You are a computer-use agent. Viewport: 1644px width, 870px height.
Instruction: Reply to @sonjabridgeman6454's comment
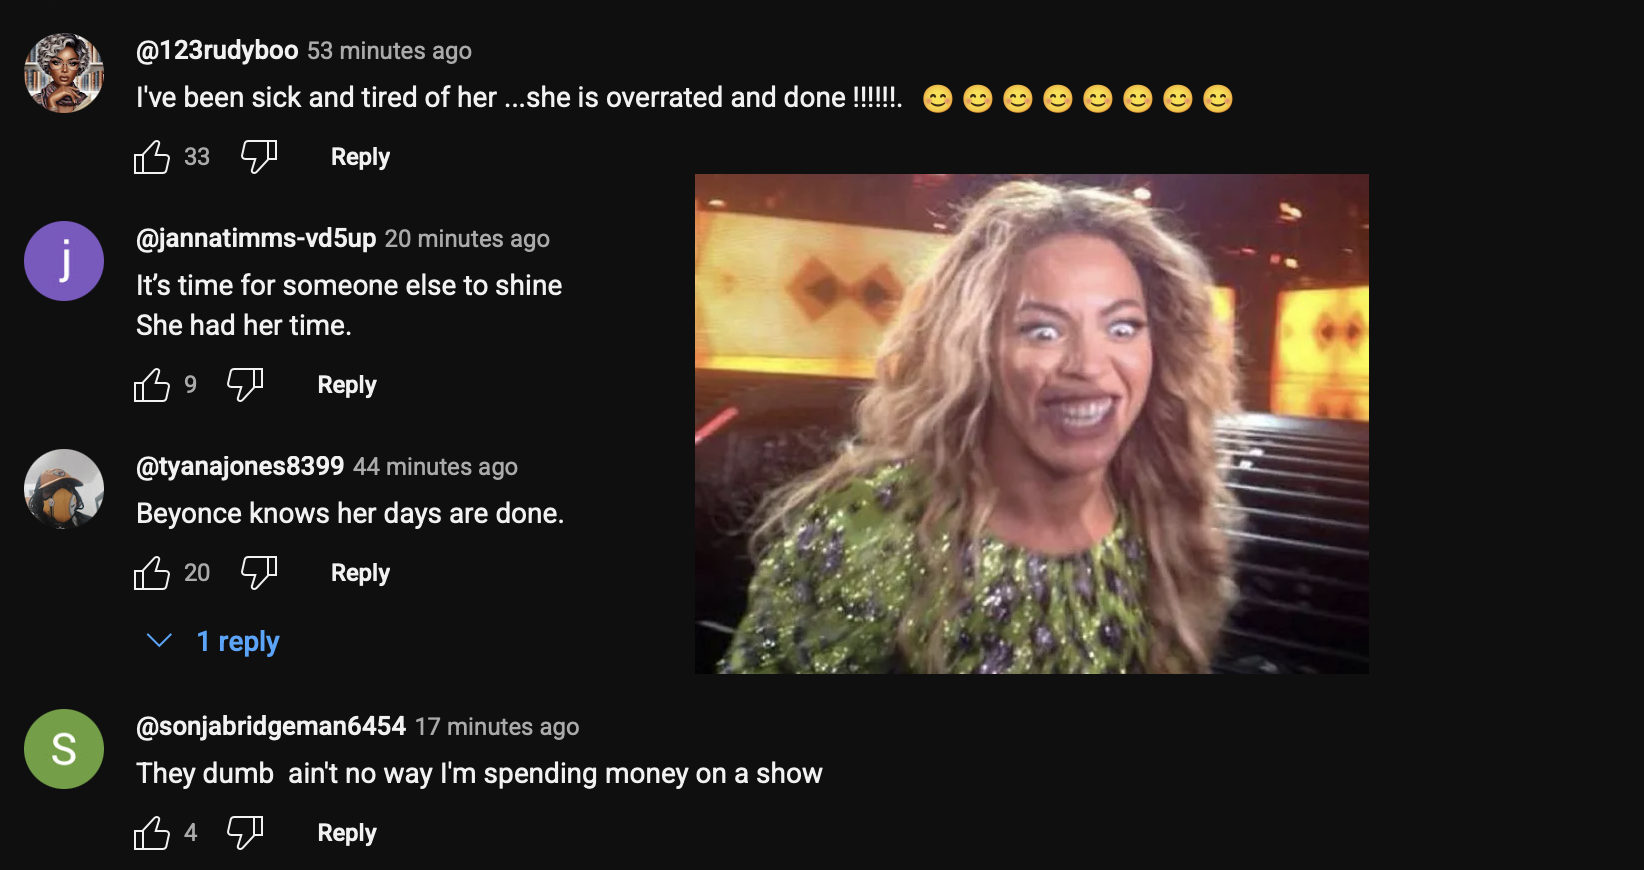(347, 833)
